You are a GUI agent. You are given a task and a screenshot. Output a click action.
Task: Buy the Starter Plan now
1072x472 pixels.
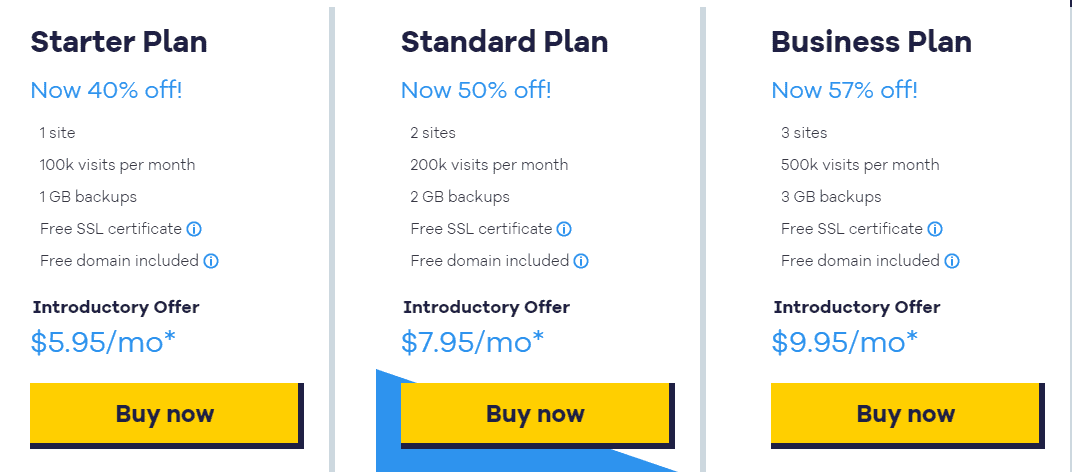point(164,413)
